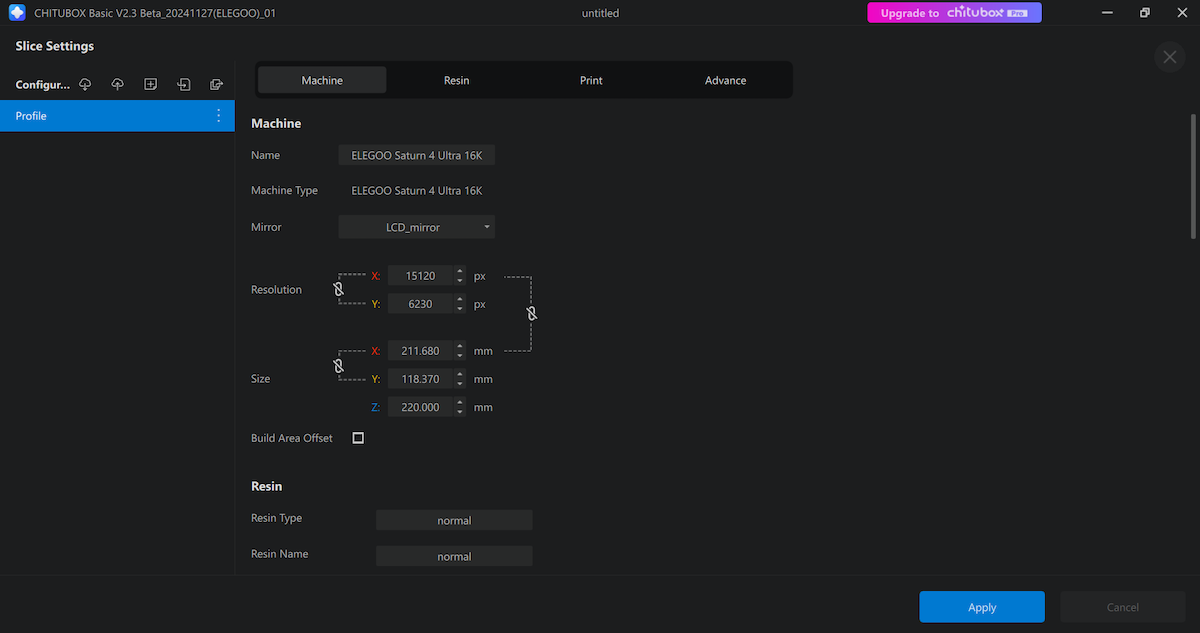Increase Resolution X with up arrow
The width and height of the screenshot is (1200, 633).
click(460, 270)
